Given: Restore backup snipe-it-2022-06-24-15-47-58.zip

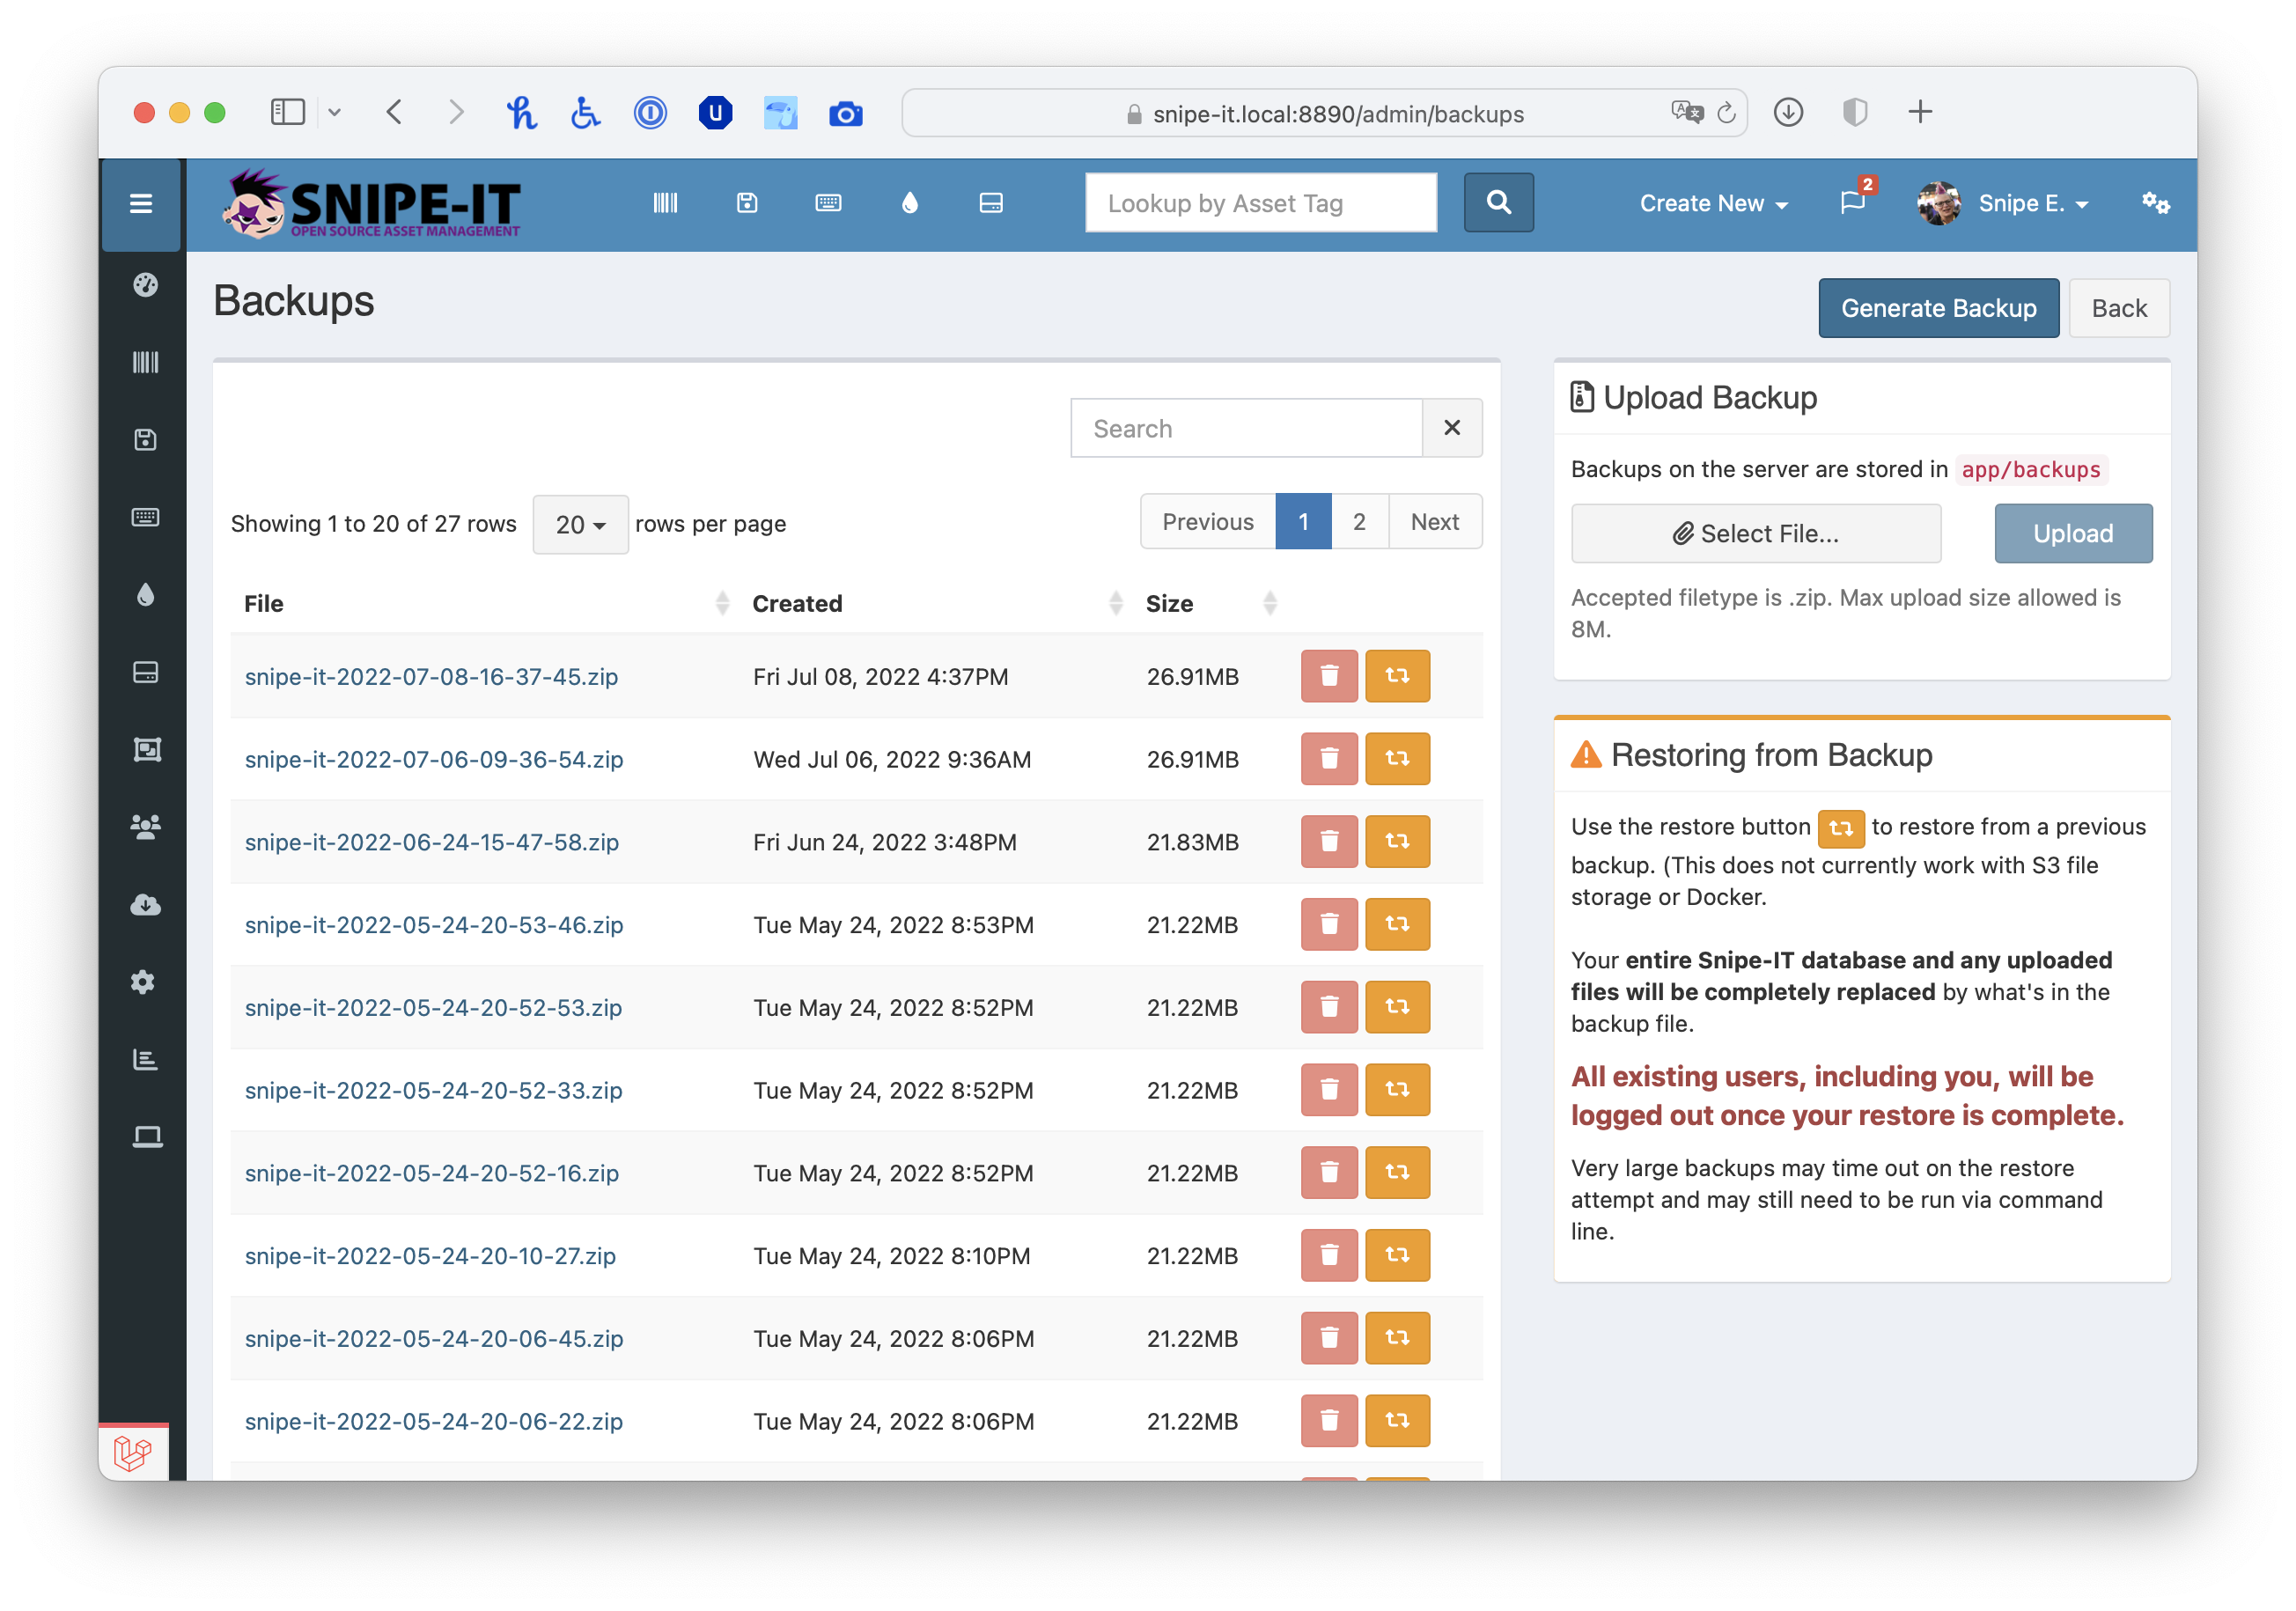Looking at the screenshot, I should click(x=1397, y=841).
